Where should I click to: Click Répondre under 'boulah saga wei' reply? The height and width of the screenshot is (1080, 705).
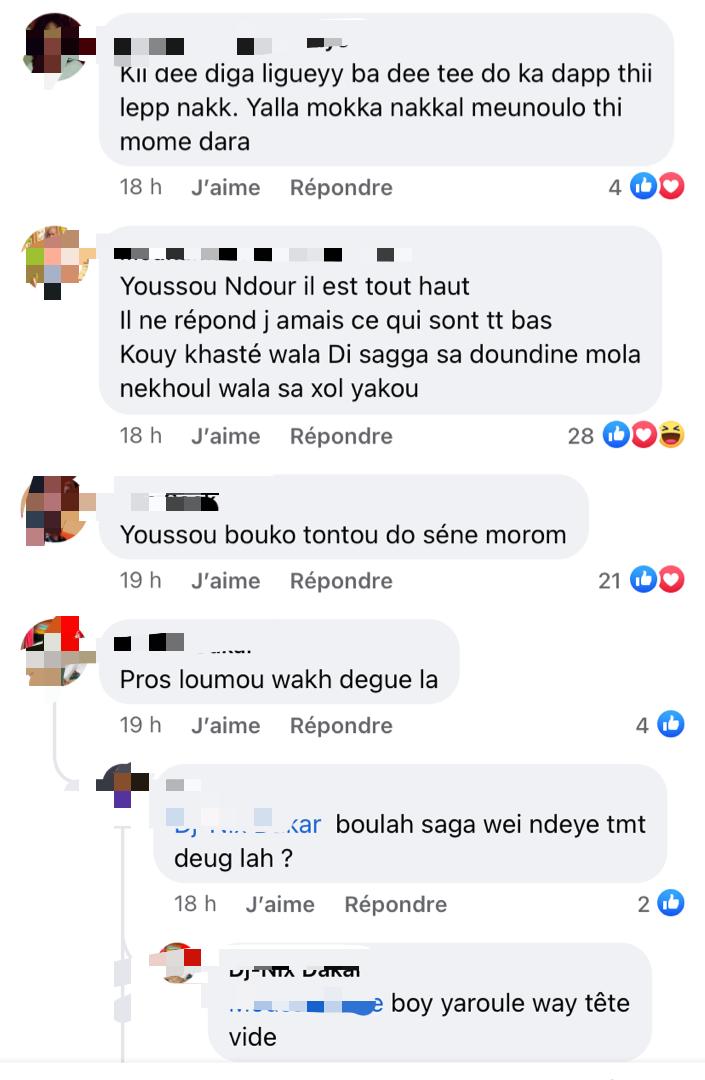pyautogui.click(x=395, y=904)
